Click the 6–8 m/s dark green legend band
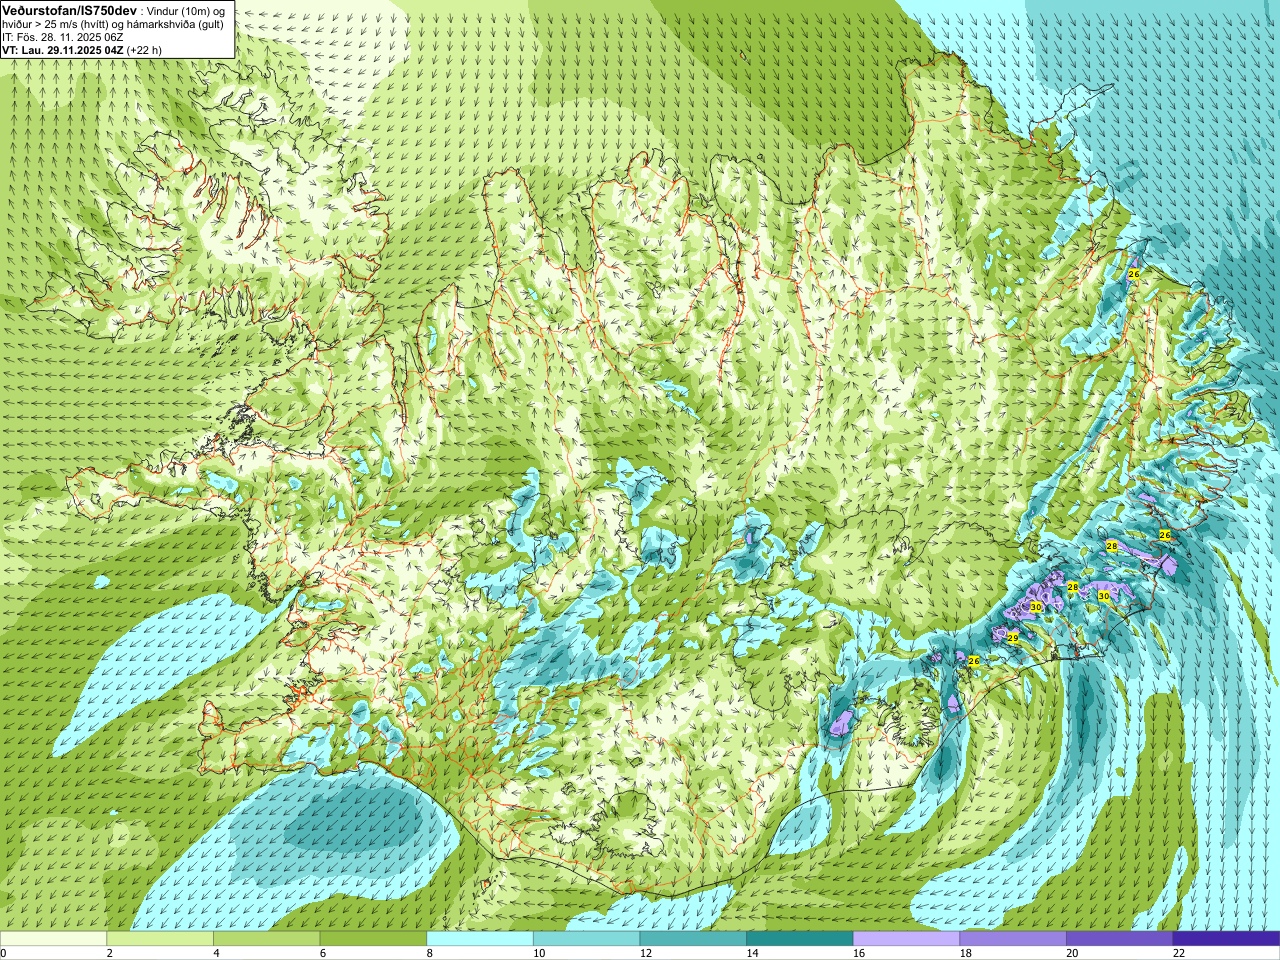This screenshot has height=960, width=1280. point(373,939)
